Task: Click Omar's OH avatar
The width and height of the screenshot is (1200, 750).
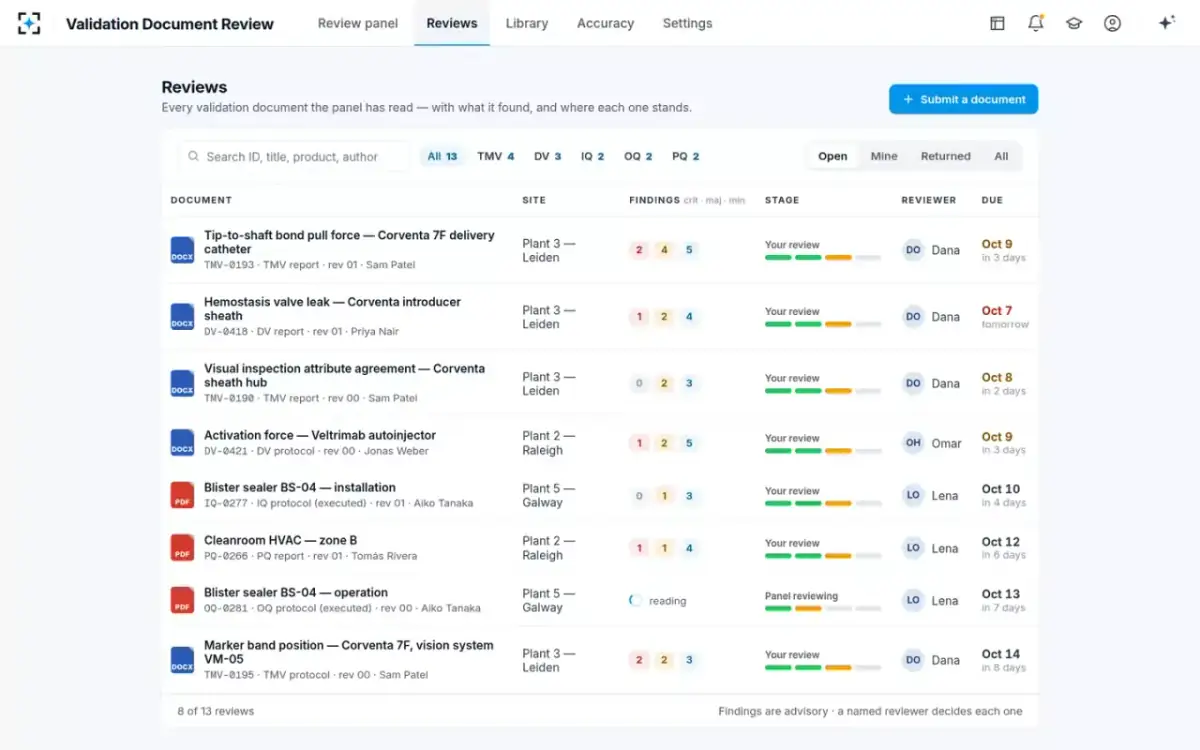Action: [x=913, y=443]
